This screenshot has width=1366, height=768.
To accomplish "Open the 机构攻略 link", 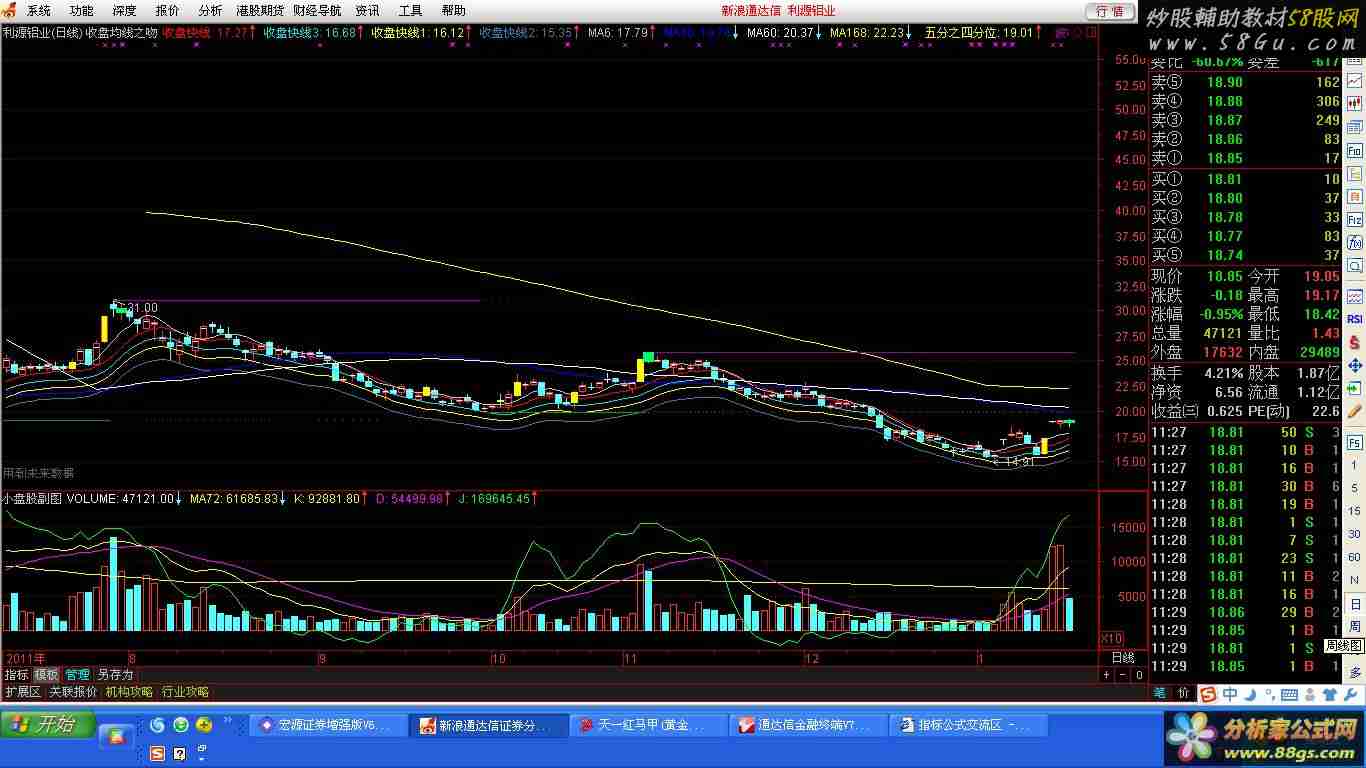I will [x=129, y=692].
